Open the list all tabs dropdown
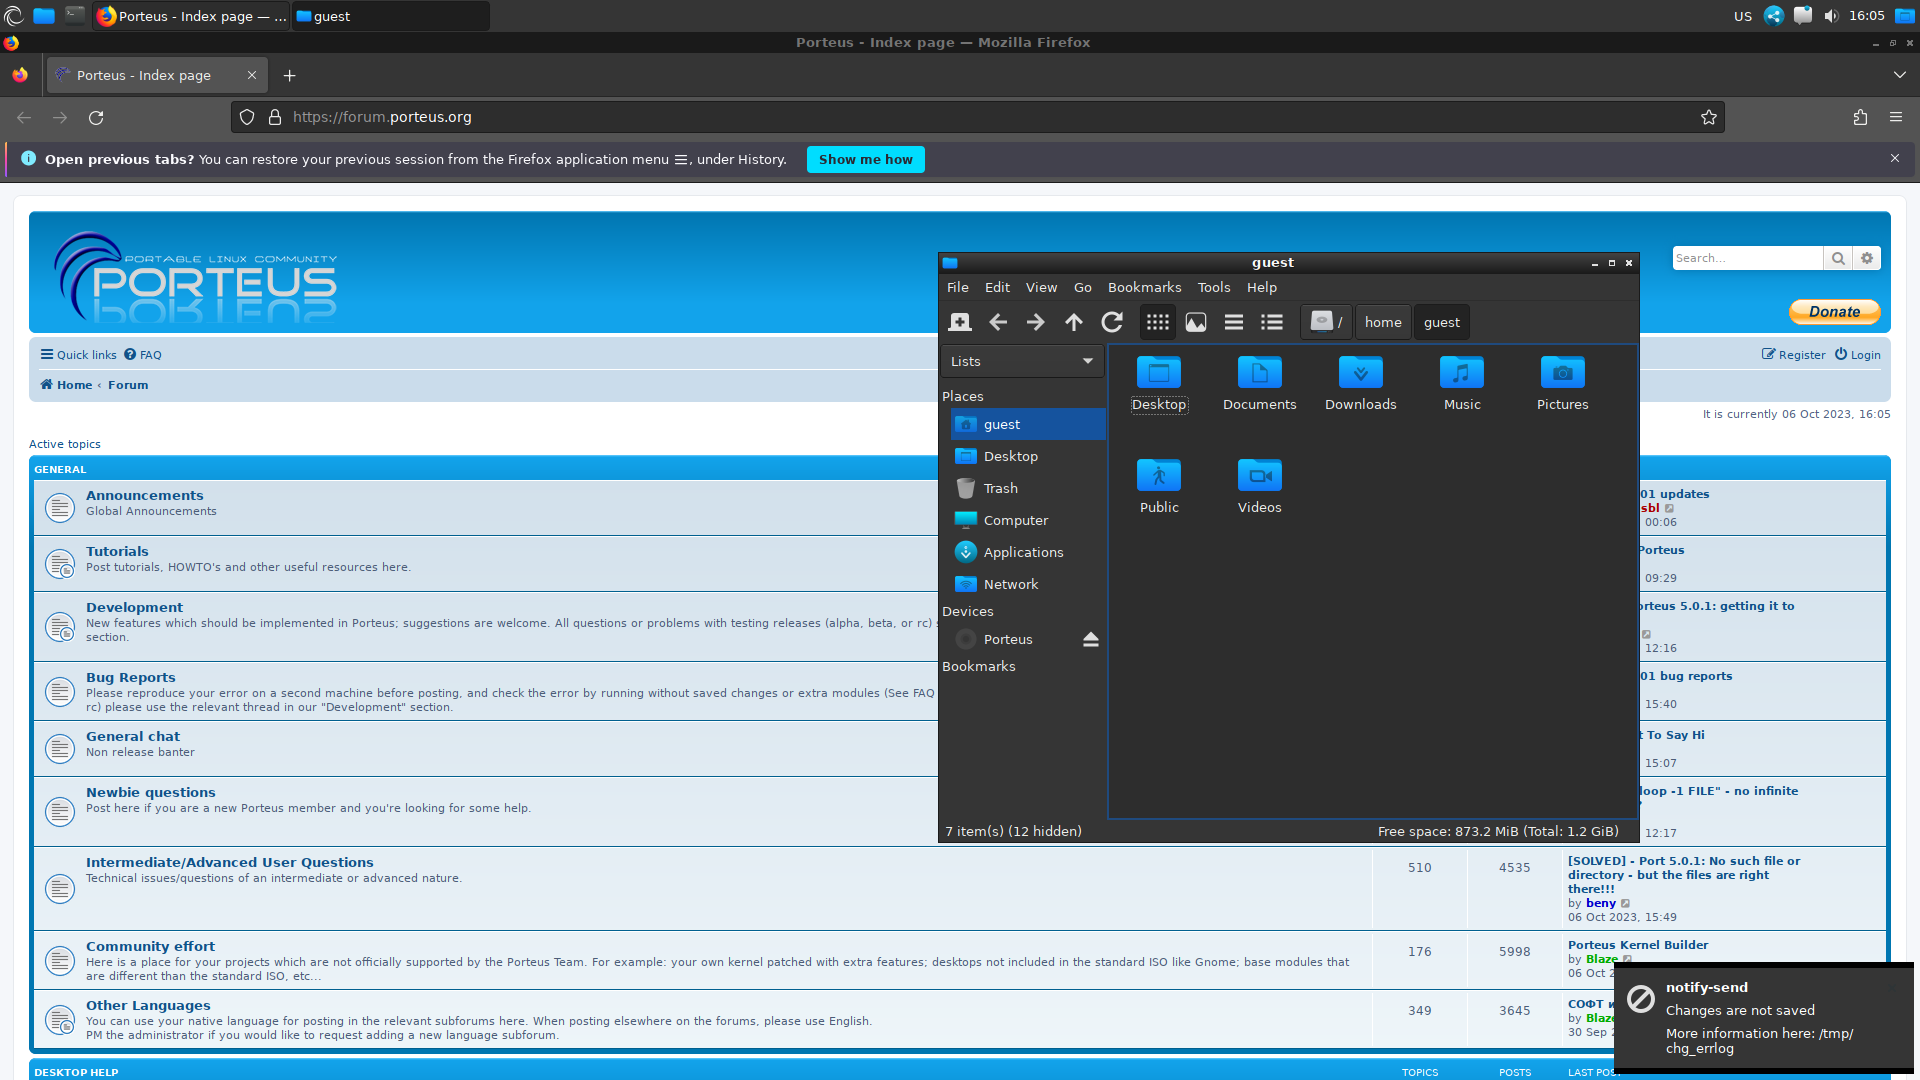 1900,75
